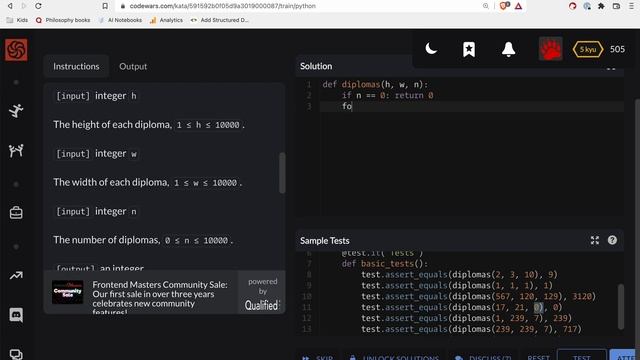
Task: Click the 5 kyu rank badge
Action: [x=588, y=49]
